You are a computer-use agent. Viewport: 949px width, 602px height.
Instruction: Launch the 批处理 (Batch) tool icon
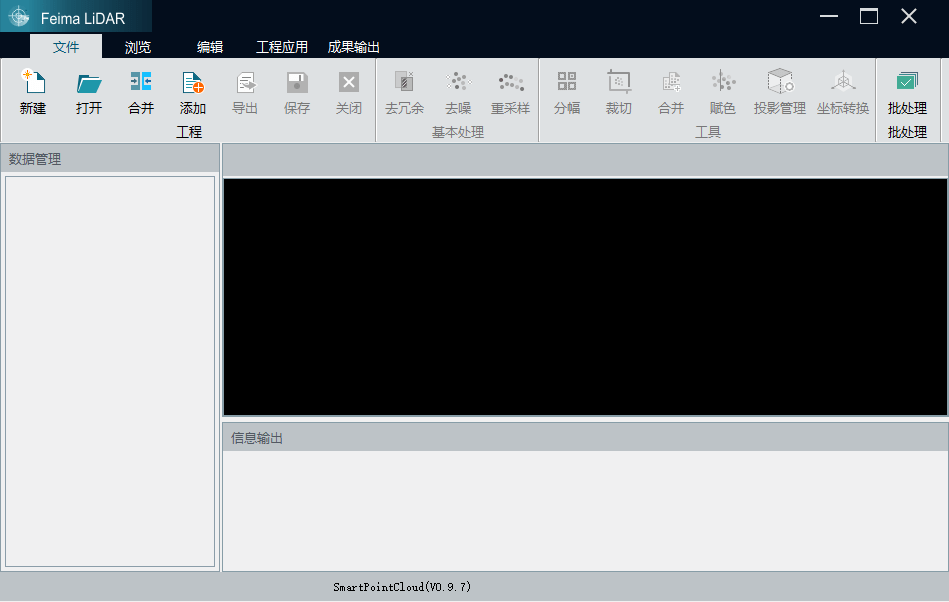(x=907, y=82)
